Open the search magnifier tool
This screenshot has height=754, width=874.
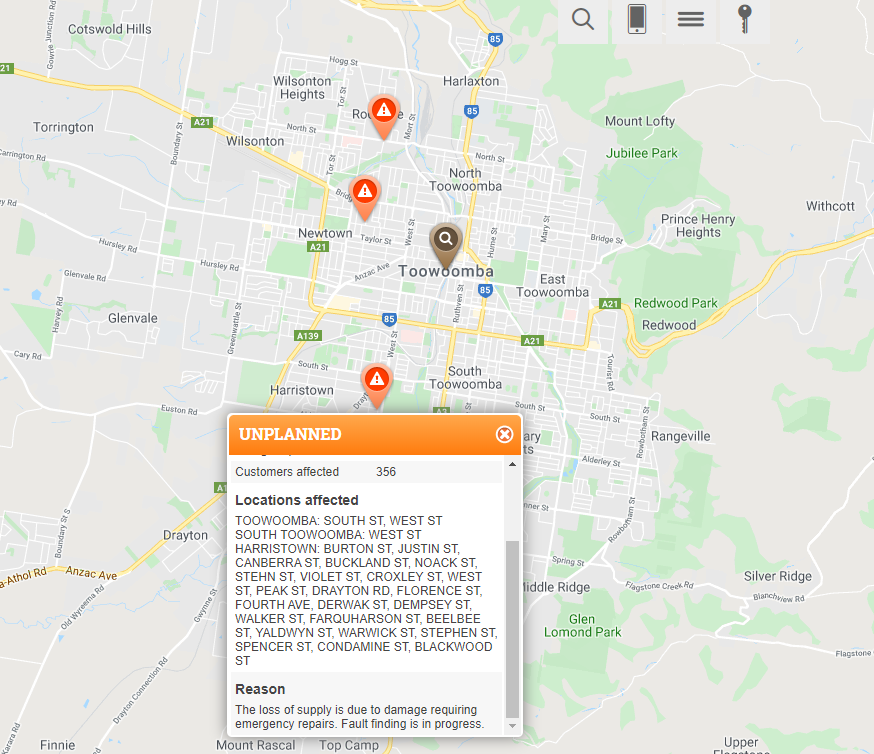(582, 20)
